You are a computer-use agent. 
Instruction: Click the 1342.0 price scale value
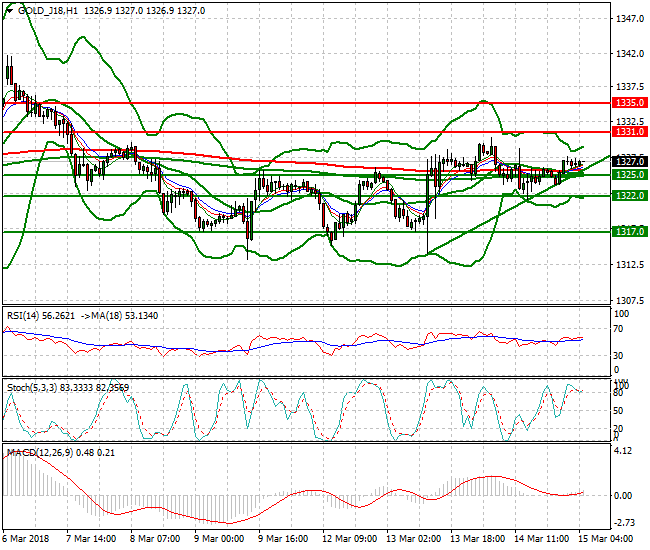630,53
